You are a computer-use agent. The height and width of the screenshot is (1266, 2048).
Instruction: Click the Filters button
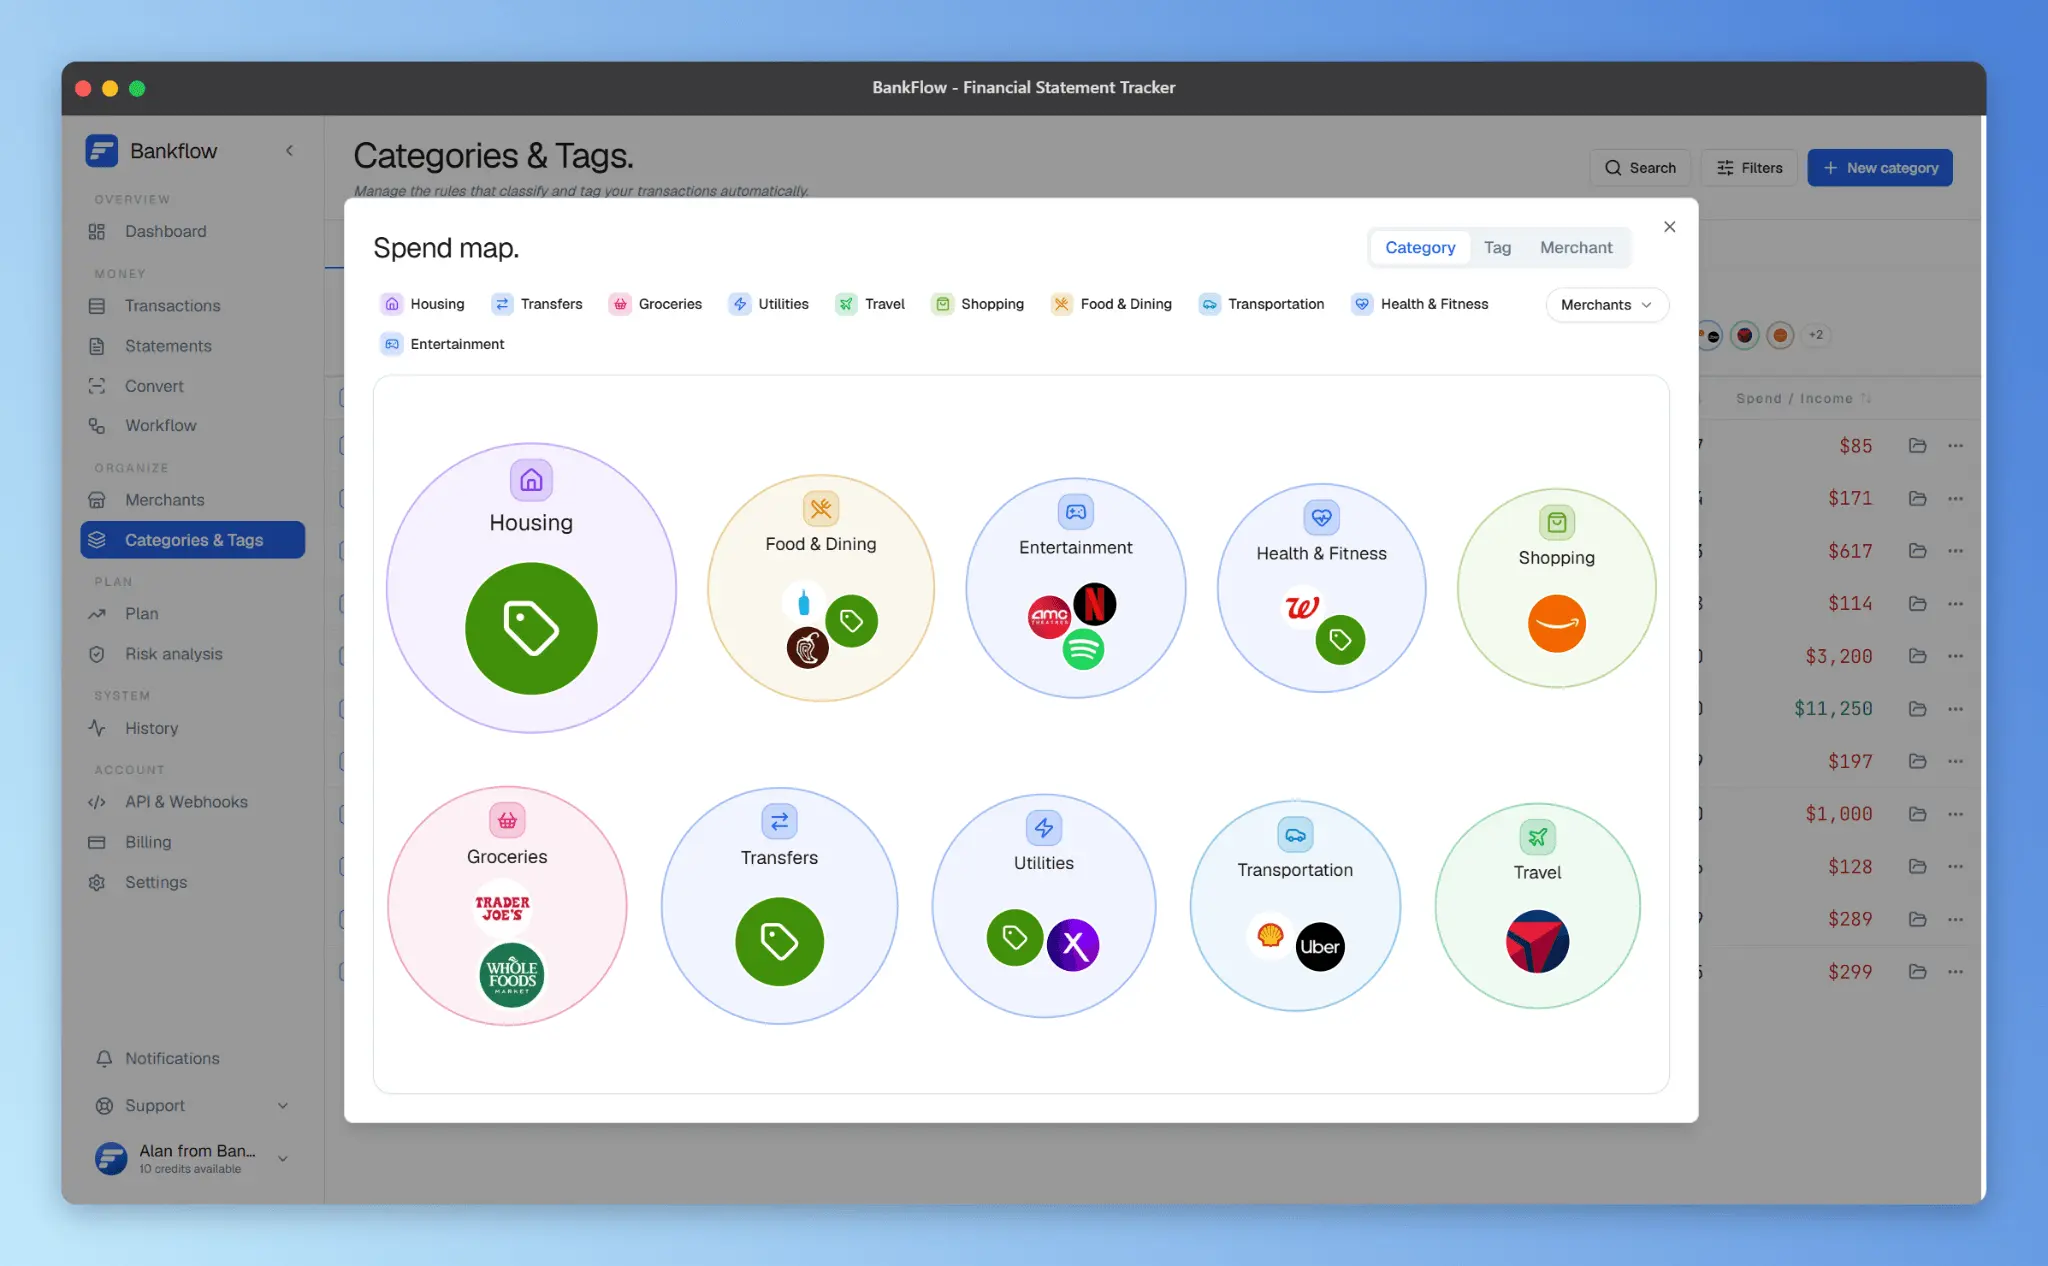(1749, 168)
